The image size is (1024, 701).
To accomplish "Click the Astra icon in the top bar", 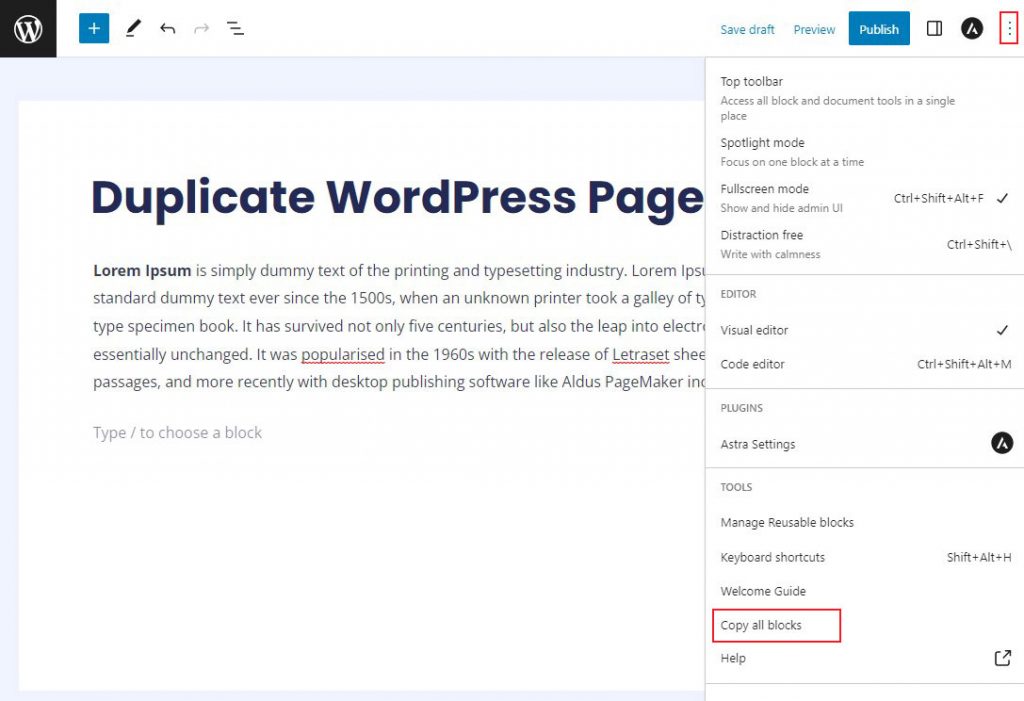I will (x=971, y=28).
